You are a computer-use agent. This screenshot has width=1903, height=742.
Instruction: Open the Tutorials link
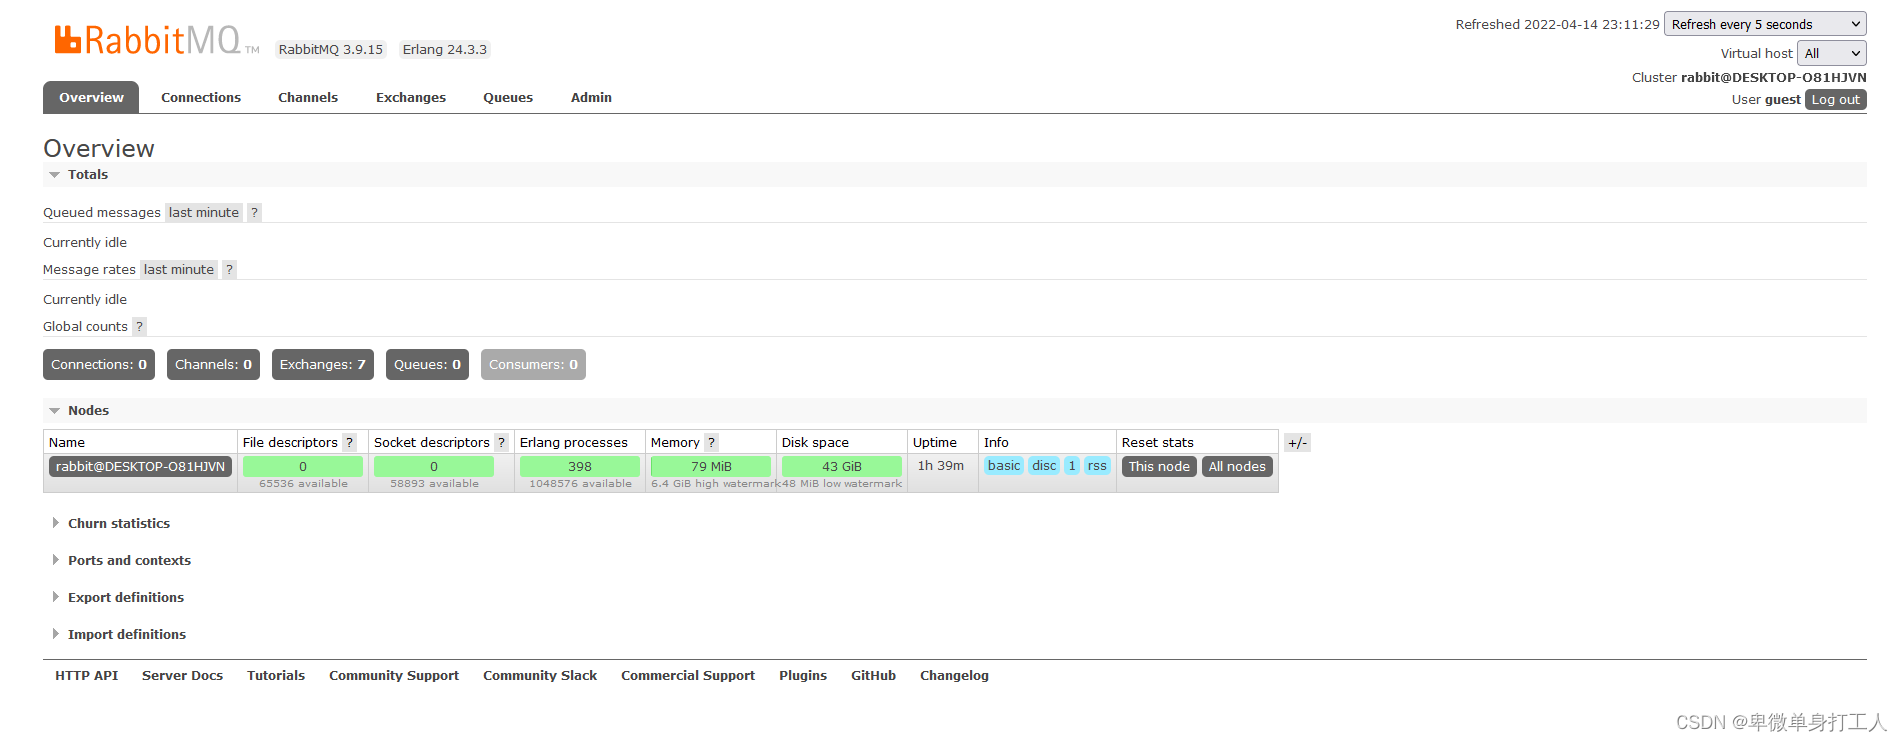[276, 675]
